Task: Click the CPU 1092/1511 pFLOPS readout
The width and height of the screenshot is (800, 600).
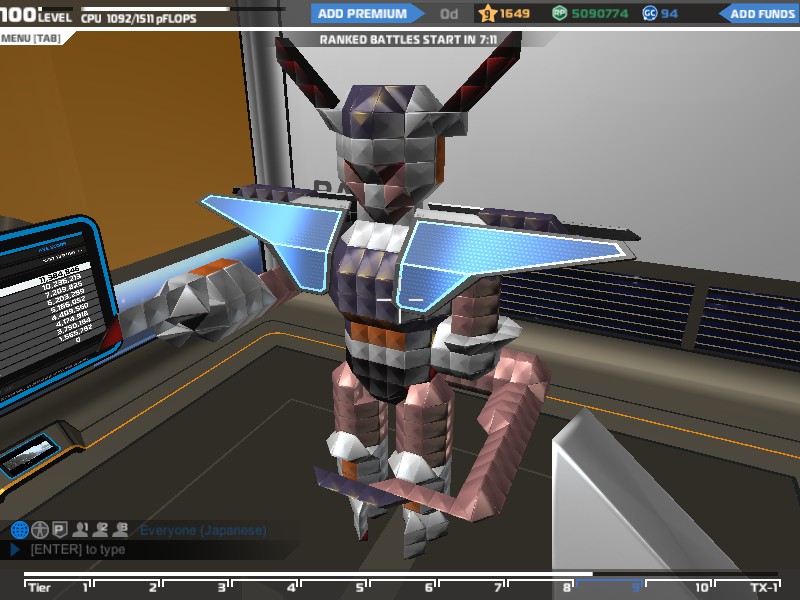Action: 139,19
